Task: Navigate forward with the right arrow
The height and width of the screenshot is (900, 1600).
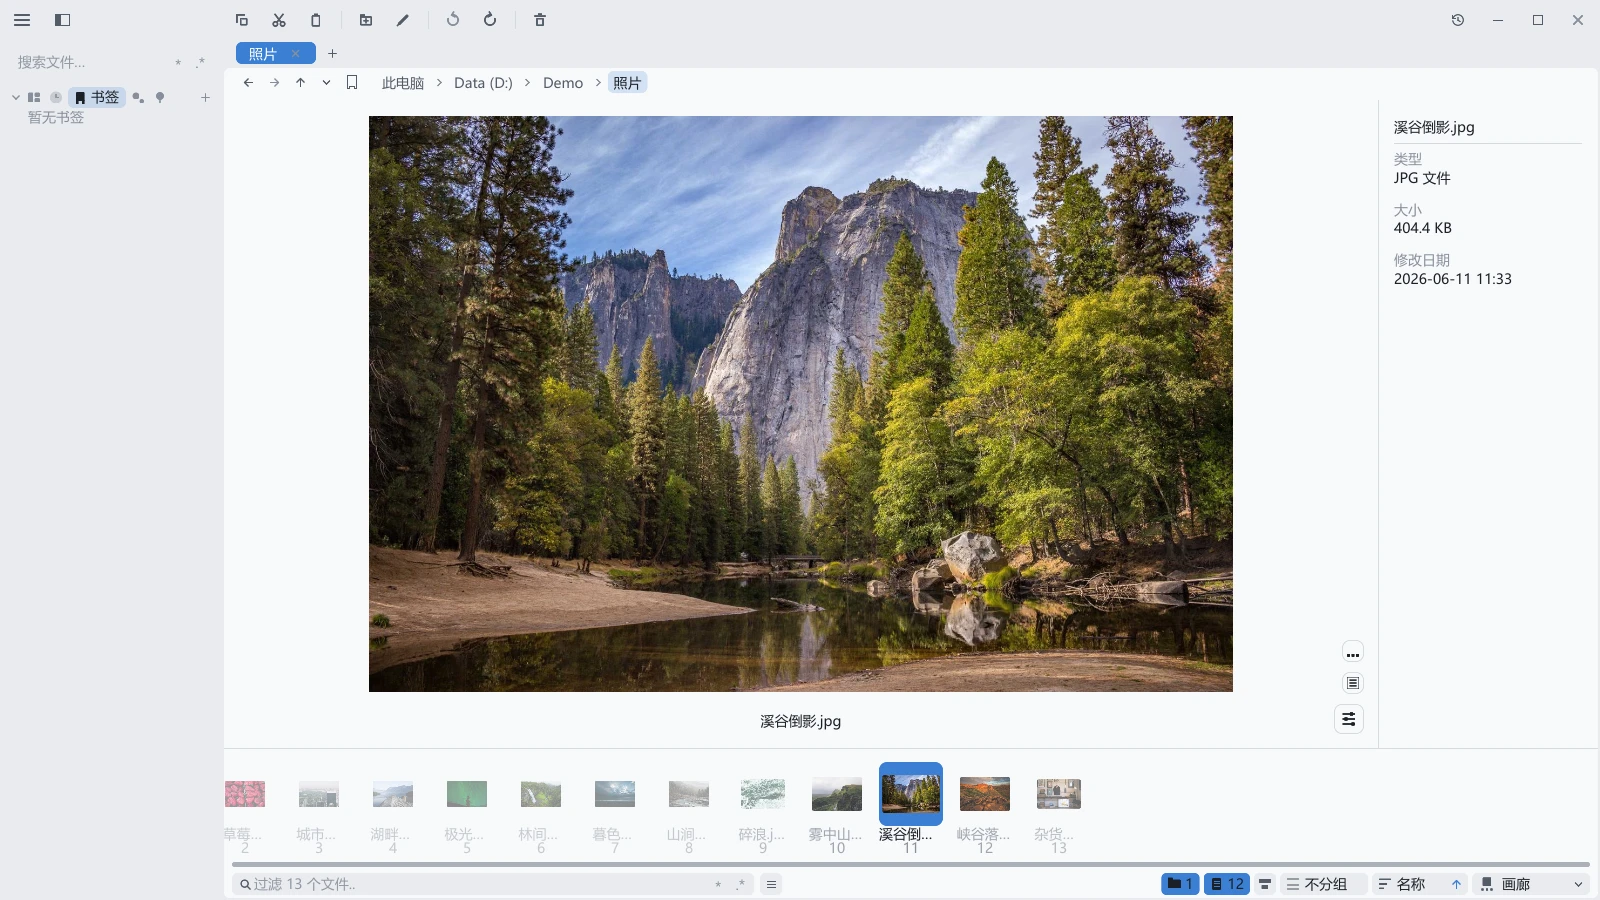Action: [274, 83]
